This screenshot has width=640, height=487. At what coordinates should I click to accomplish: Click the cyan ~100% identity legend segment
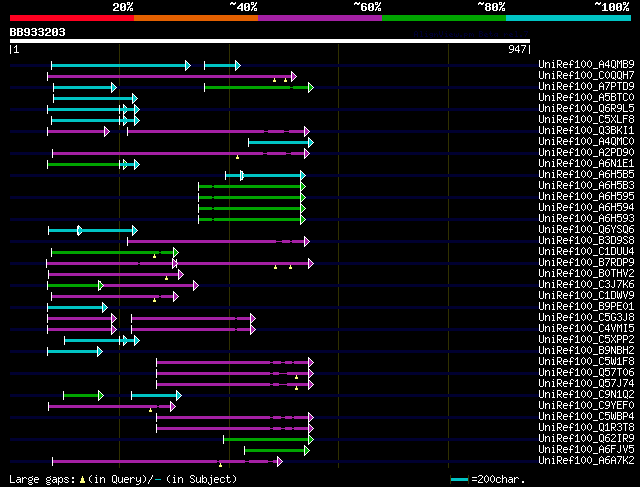(x=569, y=18)
